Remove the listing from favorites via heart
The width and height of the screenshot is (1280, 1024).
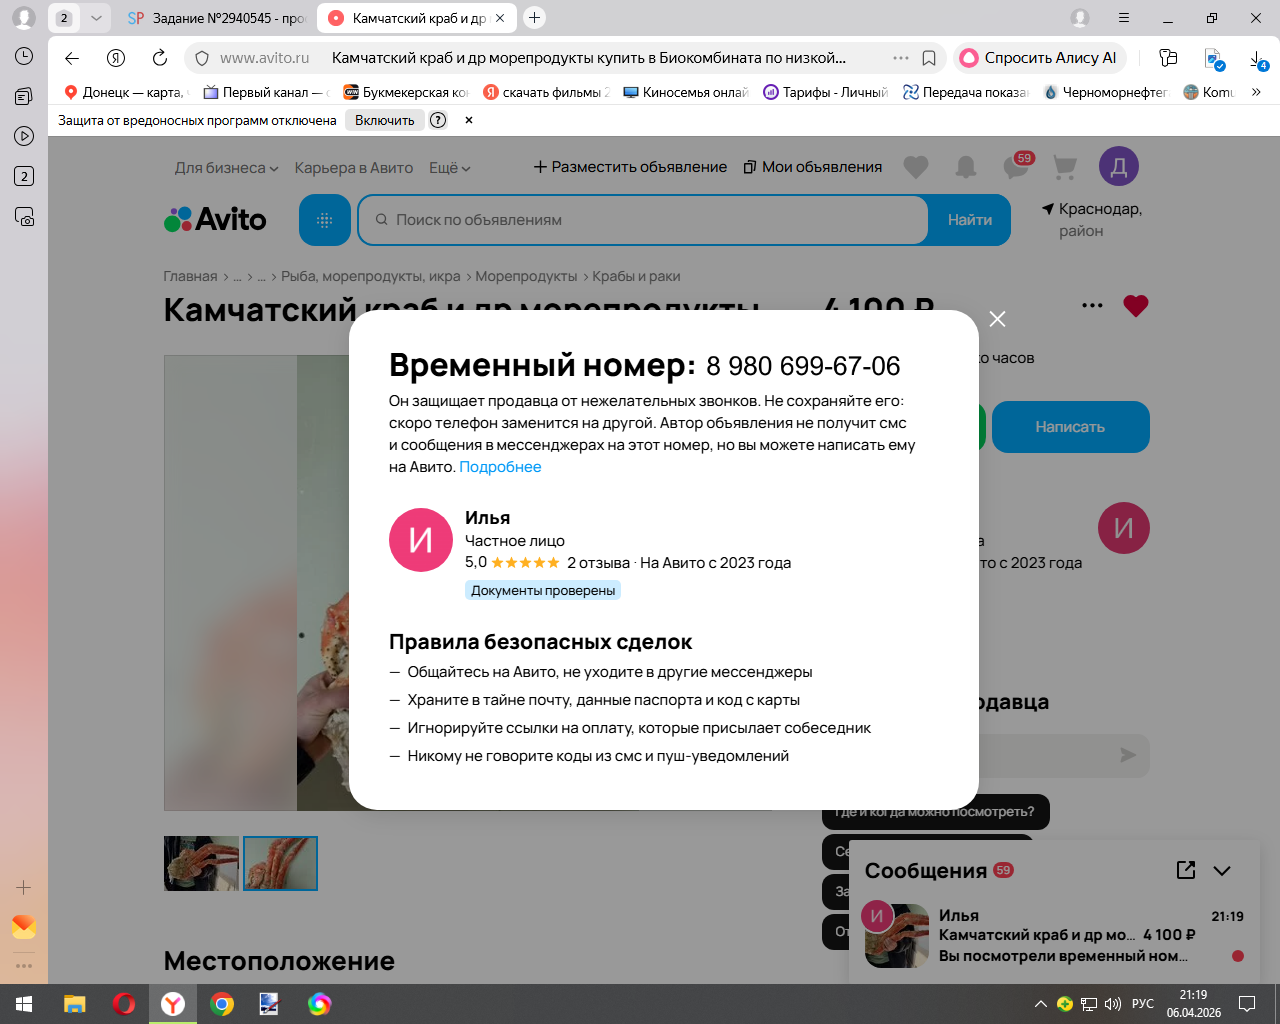tap(1135, 306)
